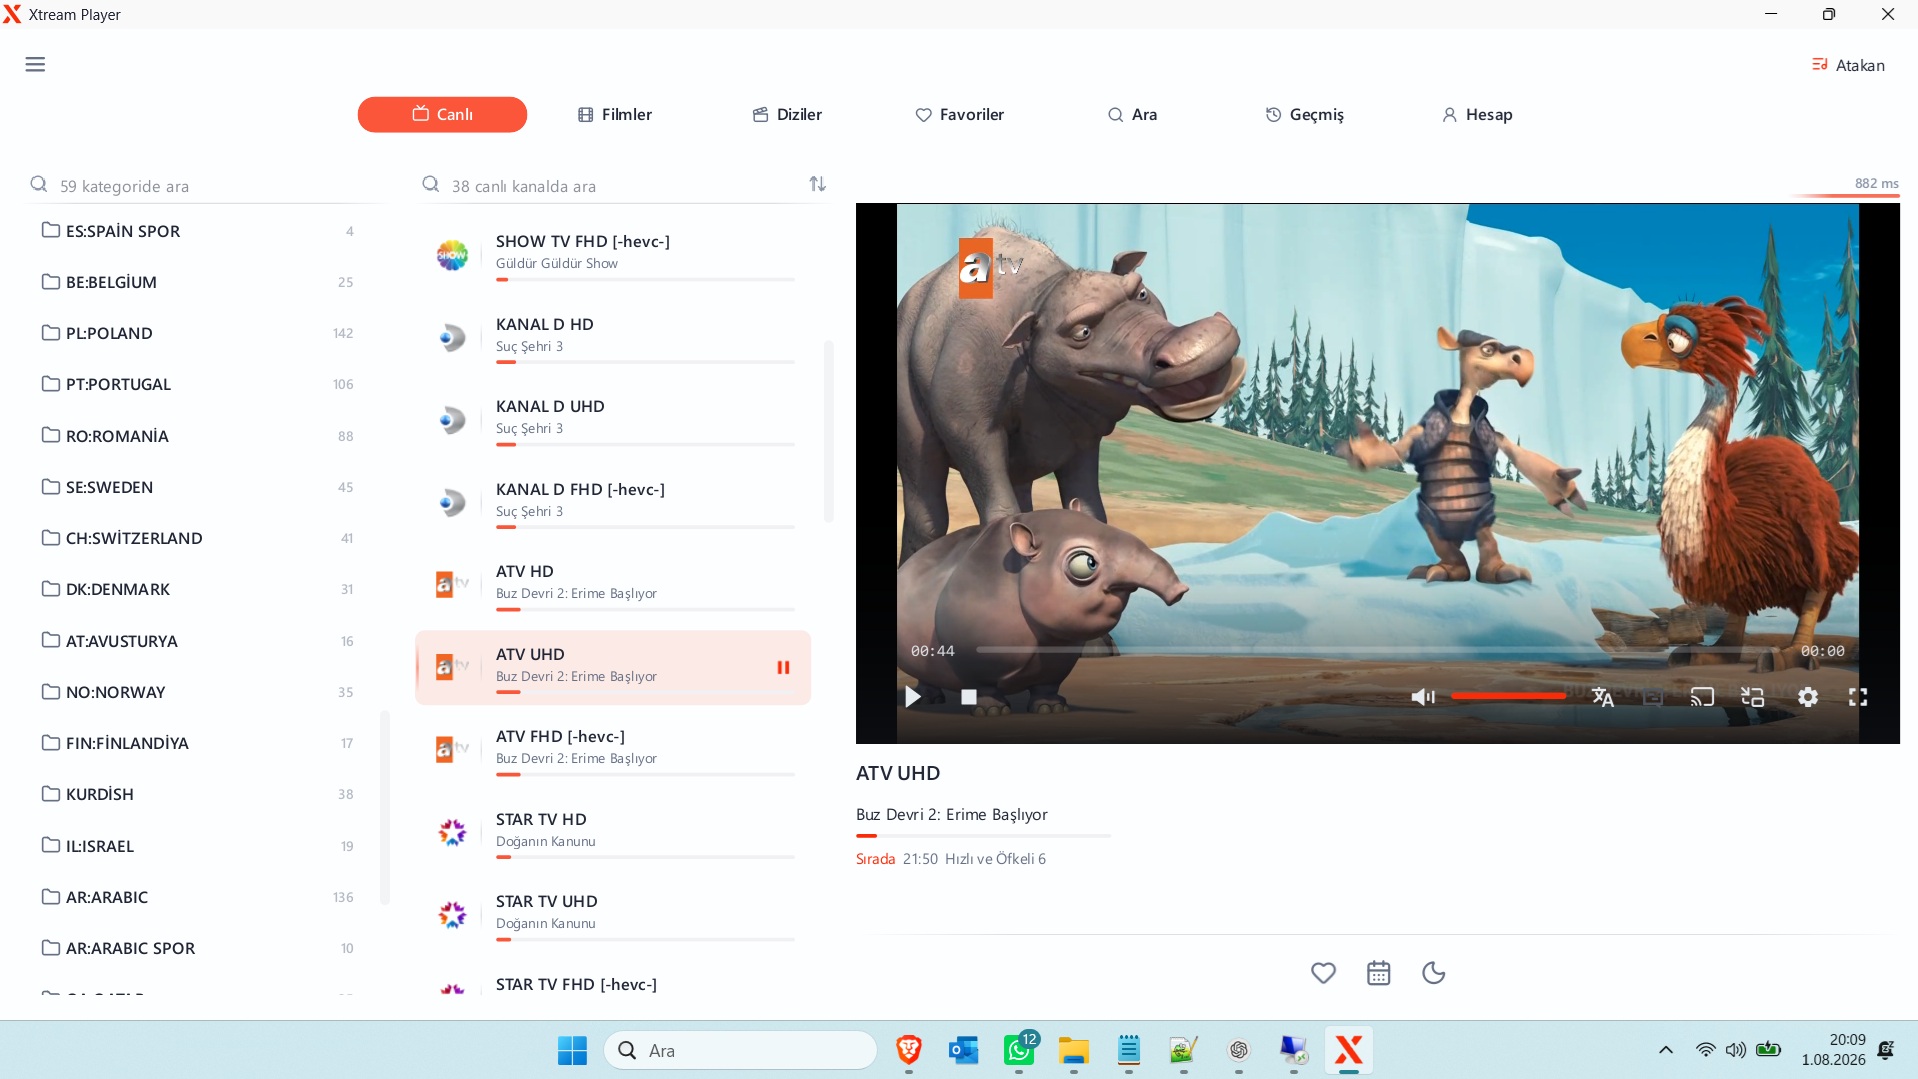Play ATV FHD [-hevc-] channel
The height and width of the screenshot is (1079, 1918).
[x=613, y=750]
